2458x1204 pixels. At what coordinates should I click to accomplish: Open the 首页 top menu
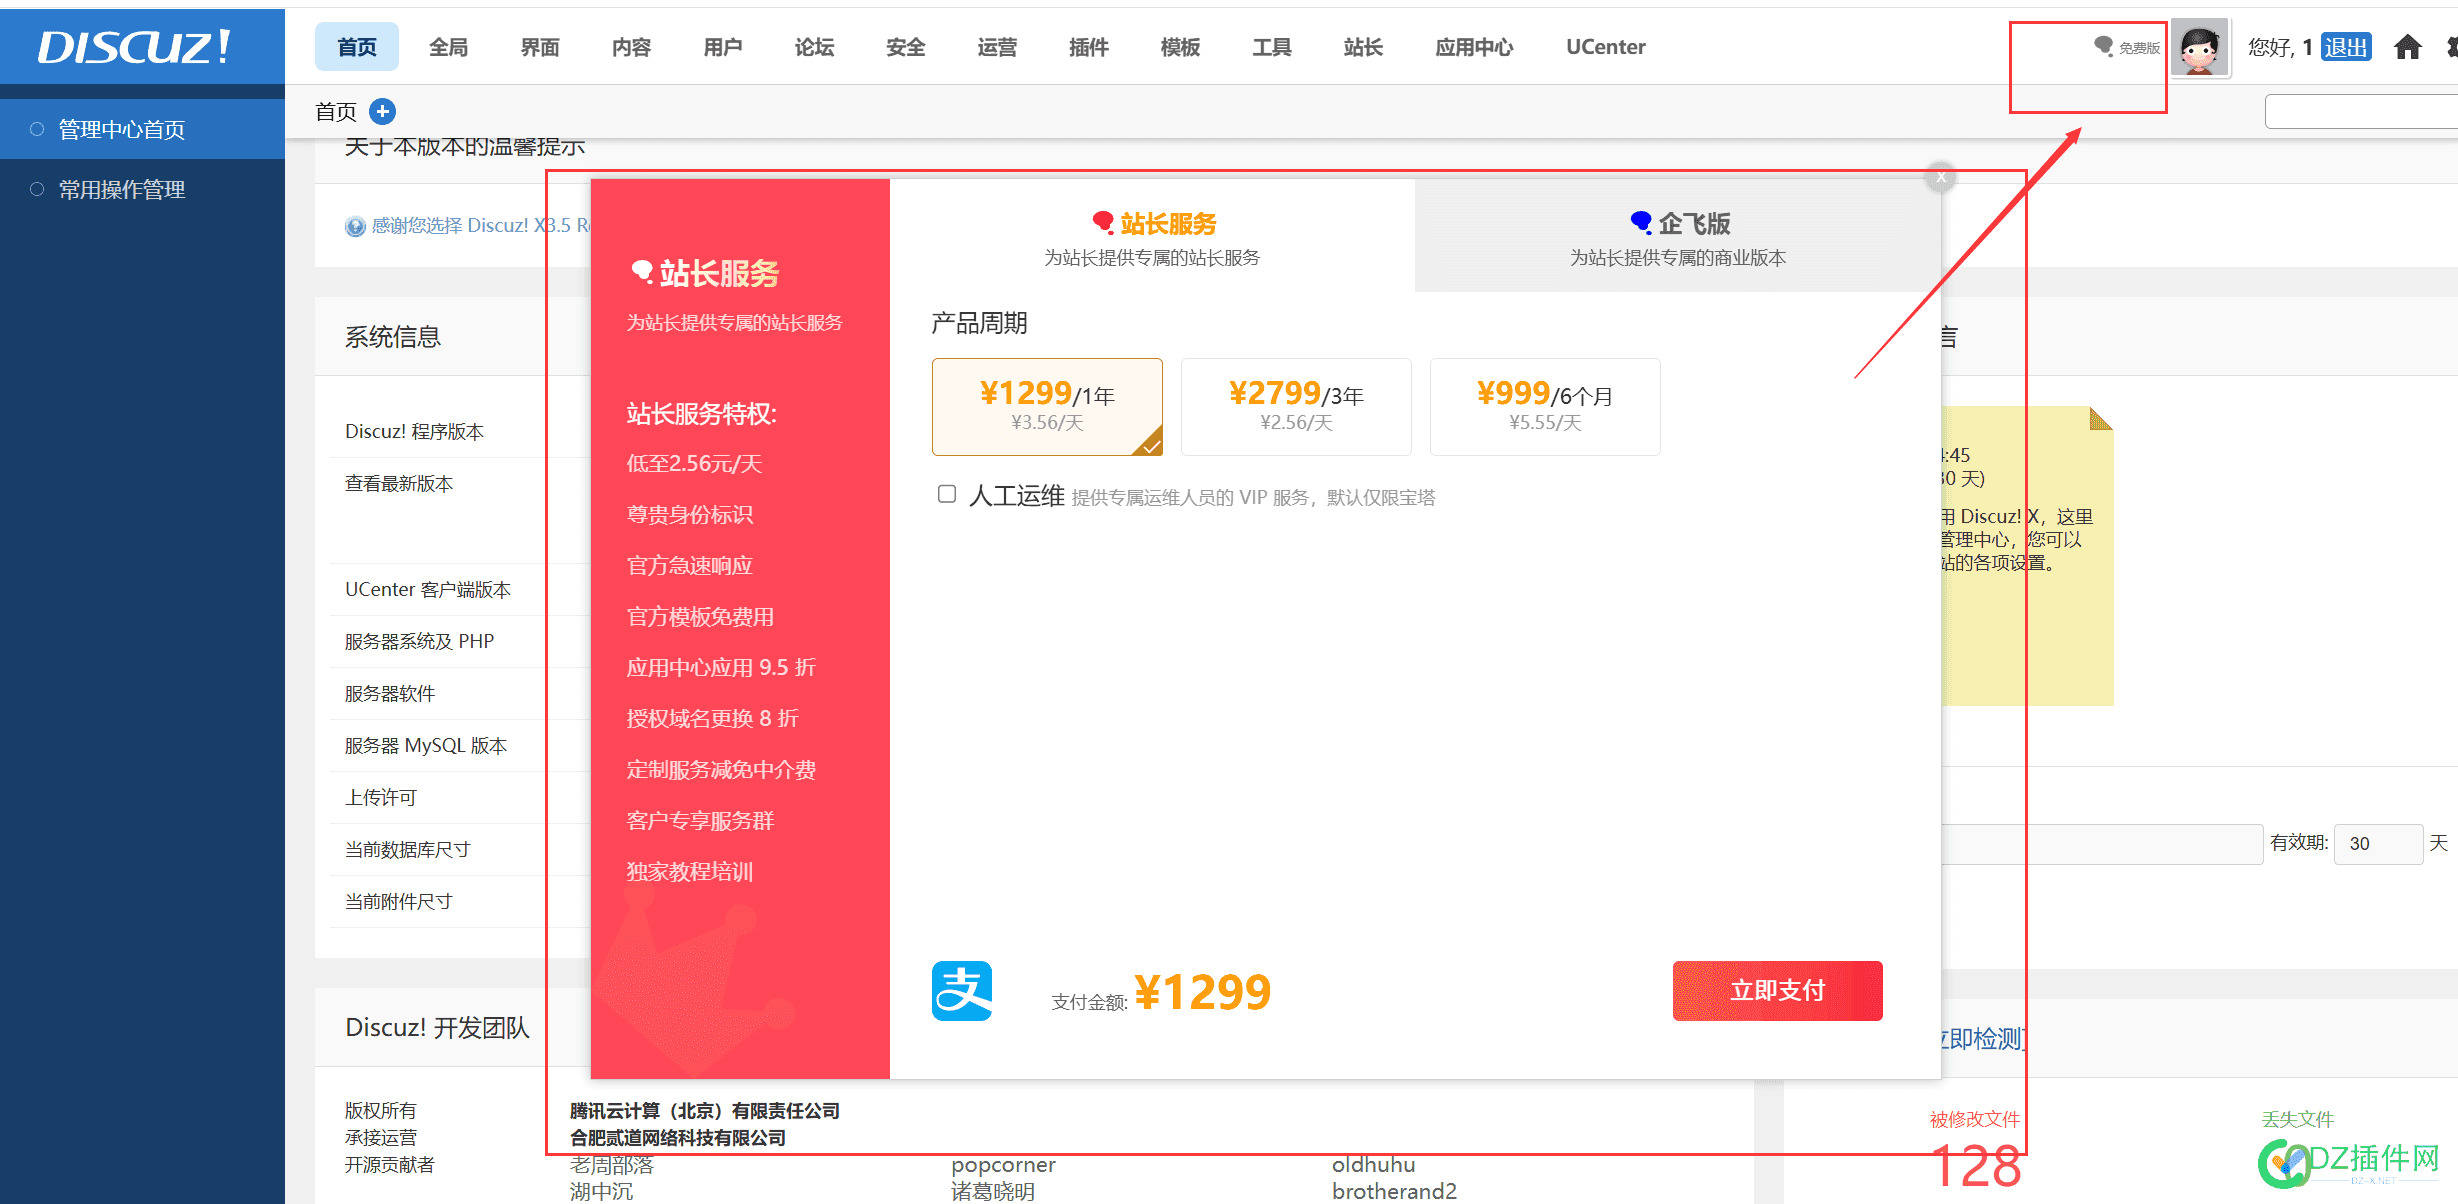pyautogui.click(x=357, y=47)
